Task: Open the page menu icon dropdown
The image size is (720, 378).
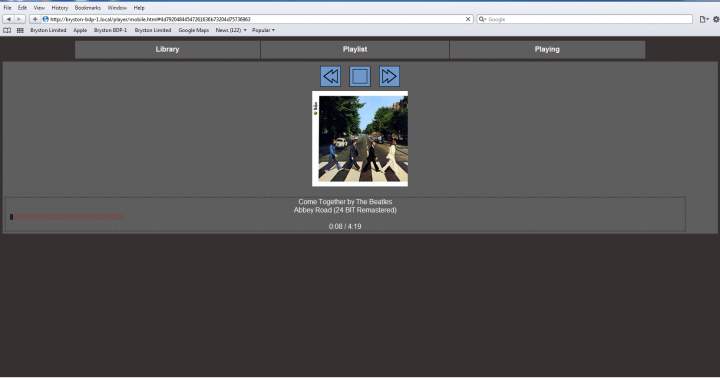Action: click(x=703, y=19)
